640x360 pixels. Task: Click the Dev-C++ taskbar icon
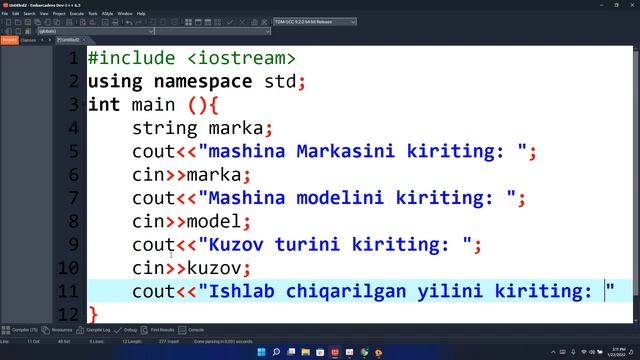[335, 352]
